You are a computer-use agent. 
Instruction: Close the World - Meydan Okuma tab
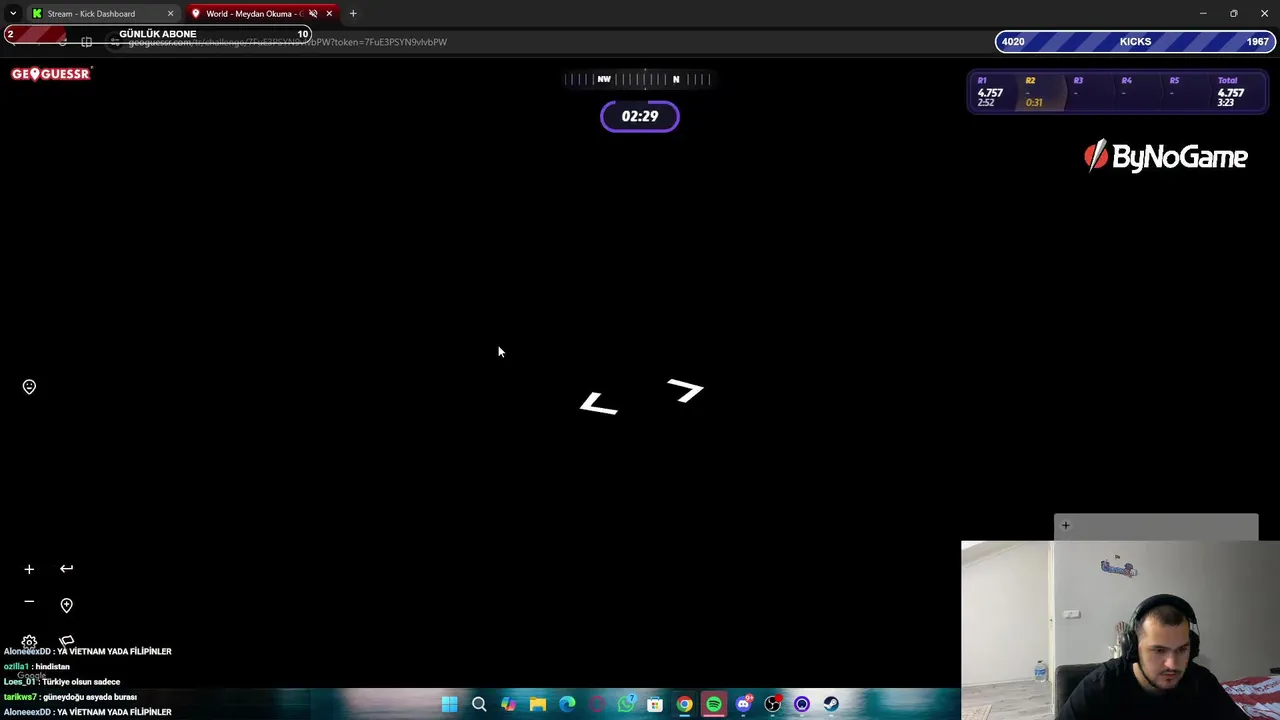click(329, 14)
